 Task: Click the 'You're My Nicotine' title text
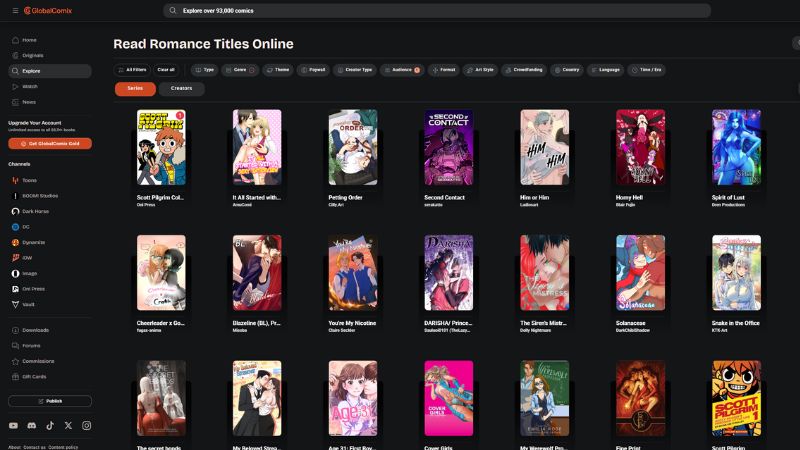pyautogui.click(x=352, y=323)
